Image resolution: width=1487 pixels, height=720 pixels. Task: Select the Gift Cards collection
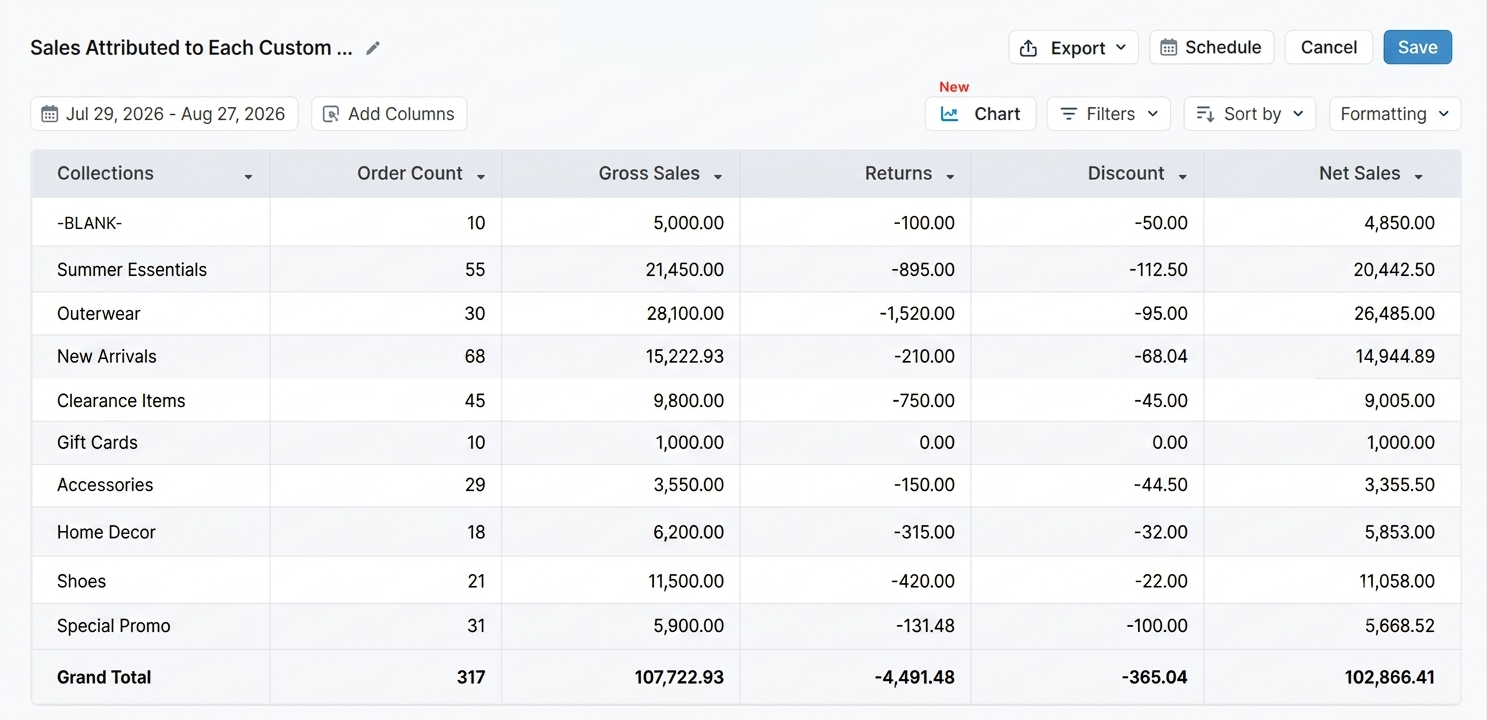coord(97,443)
